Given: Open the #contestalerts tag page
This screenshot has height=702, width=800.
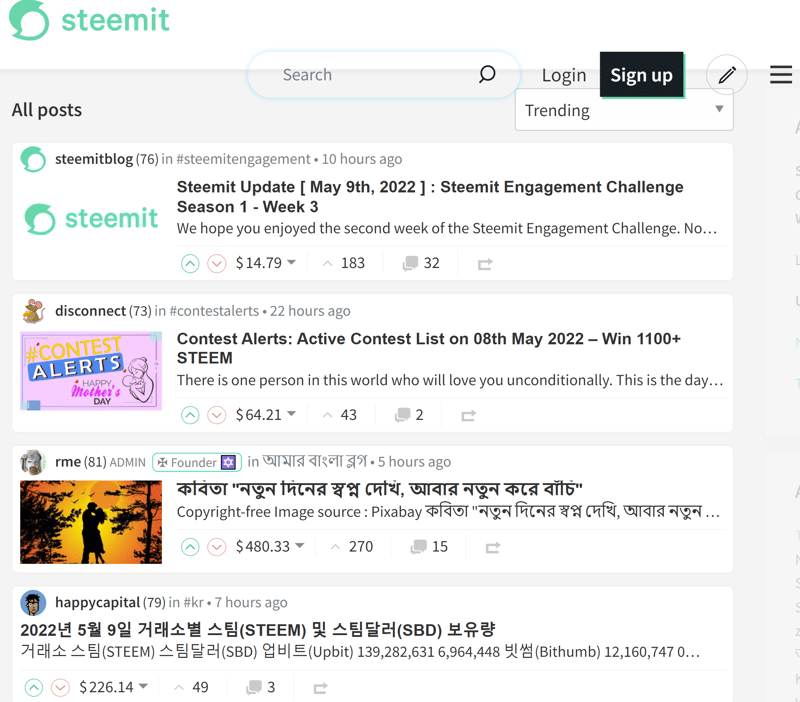Looking at the screenshot, I should click(214, 311).
